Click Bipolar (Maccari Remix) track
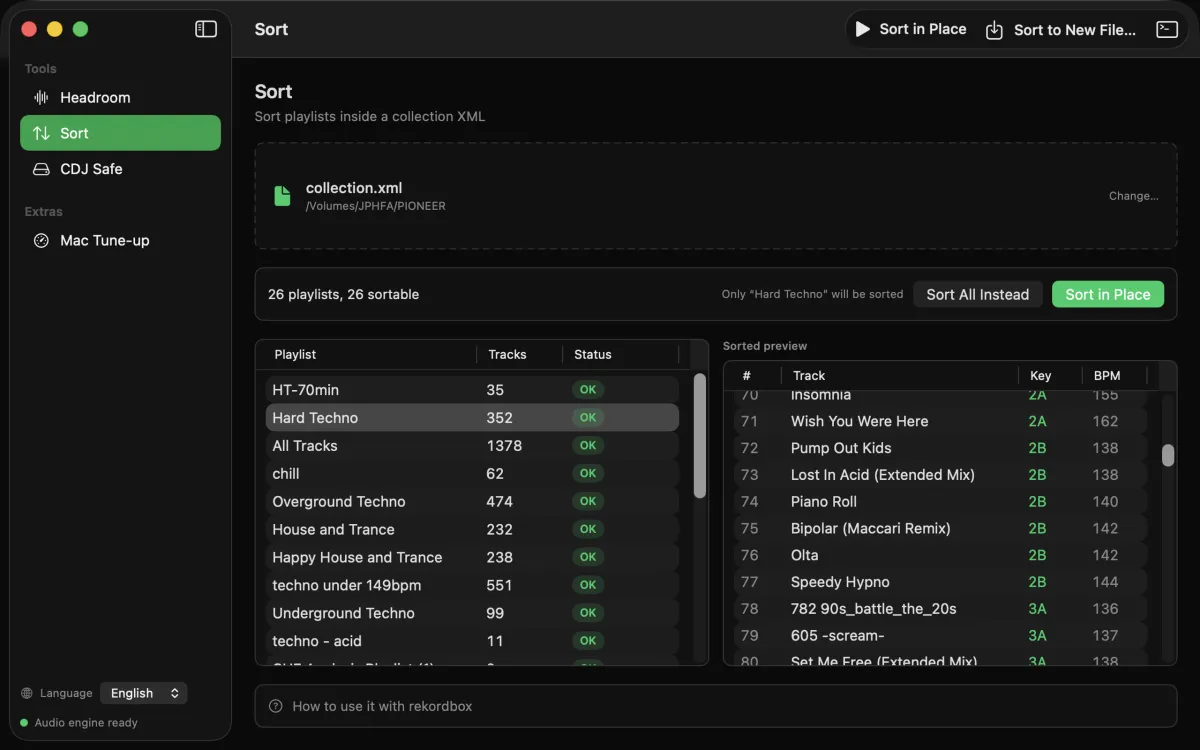This screenshot has height=750, width=1200. [x=870, y=528]
